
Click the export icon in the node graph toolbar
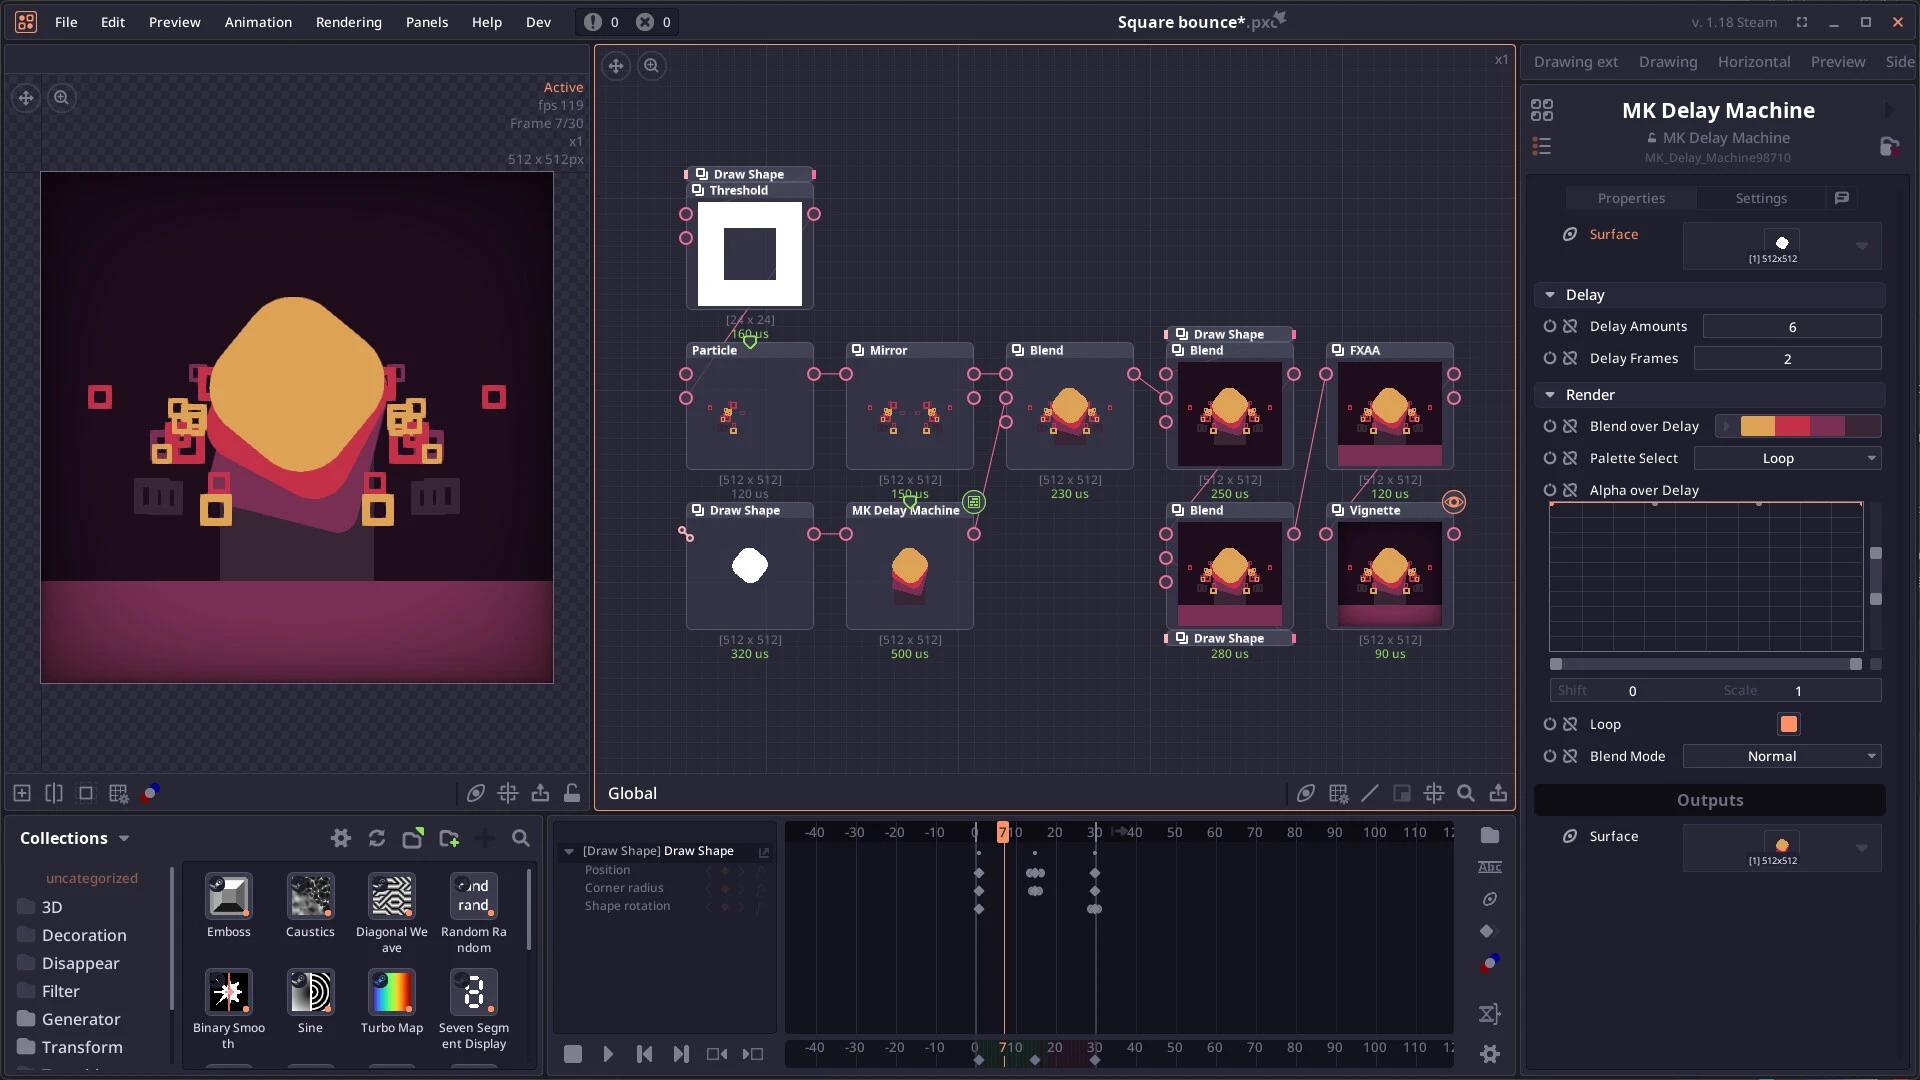tap(1499, 793)
